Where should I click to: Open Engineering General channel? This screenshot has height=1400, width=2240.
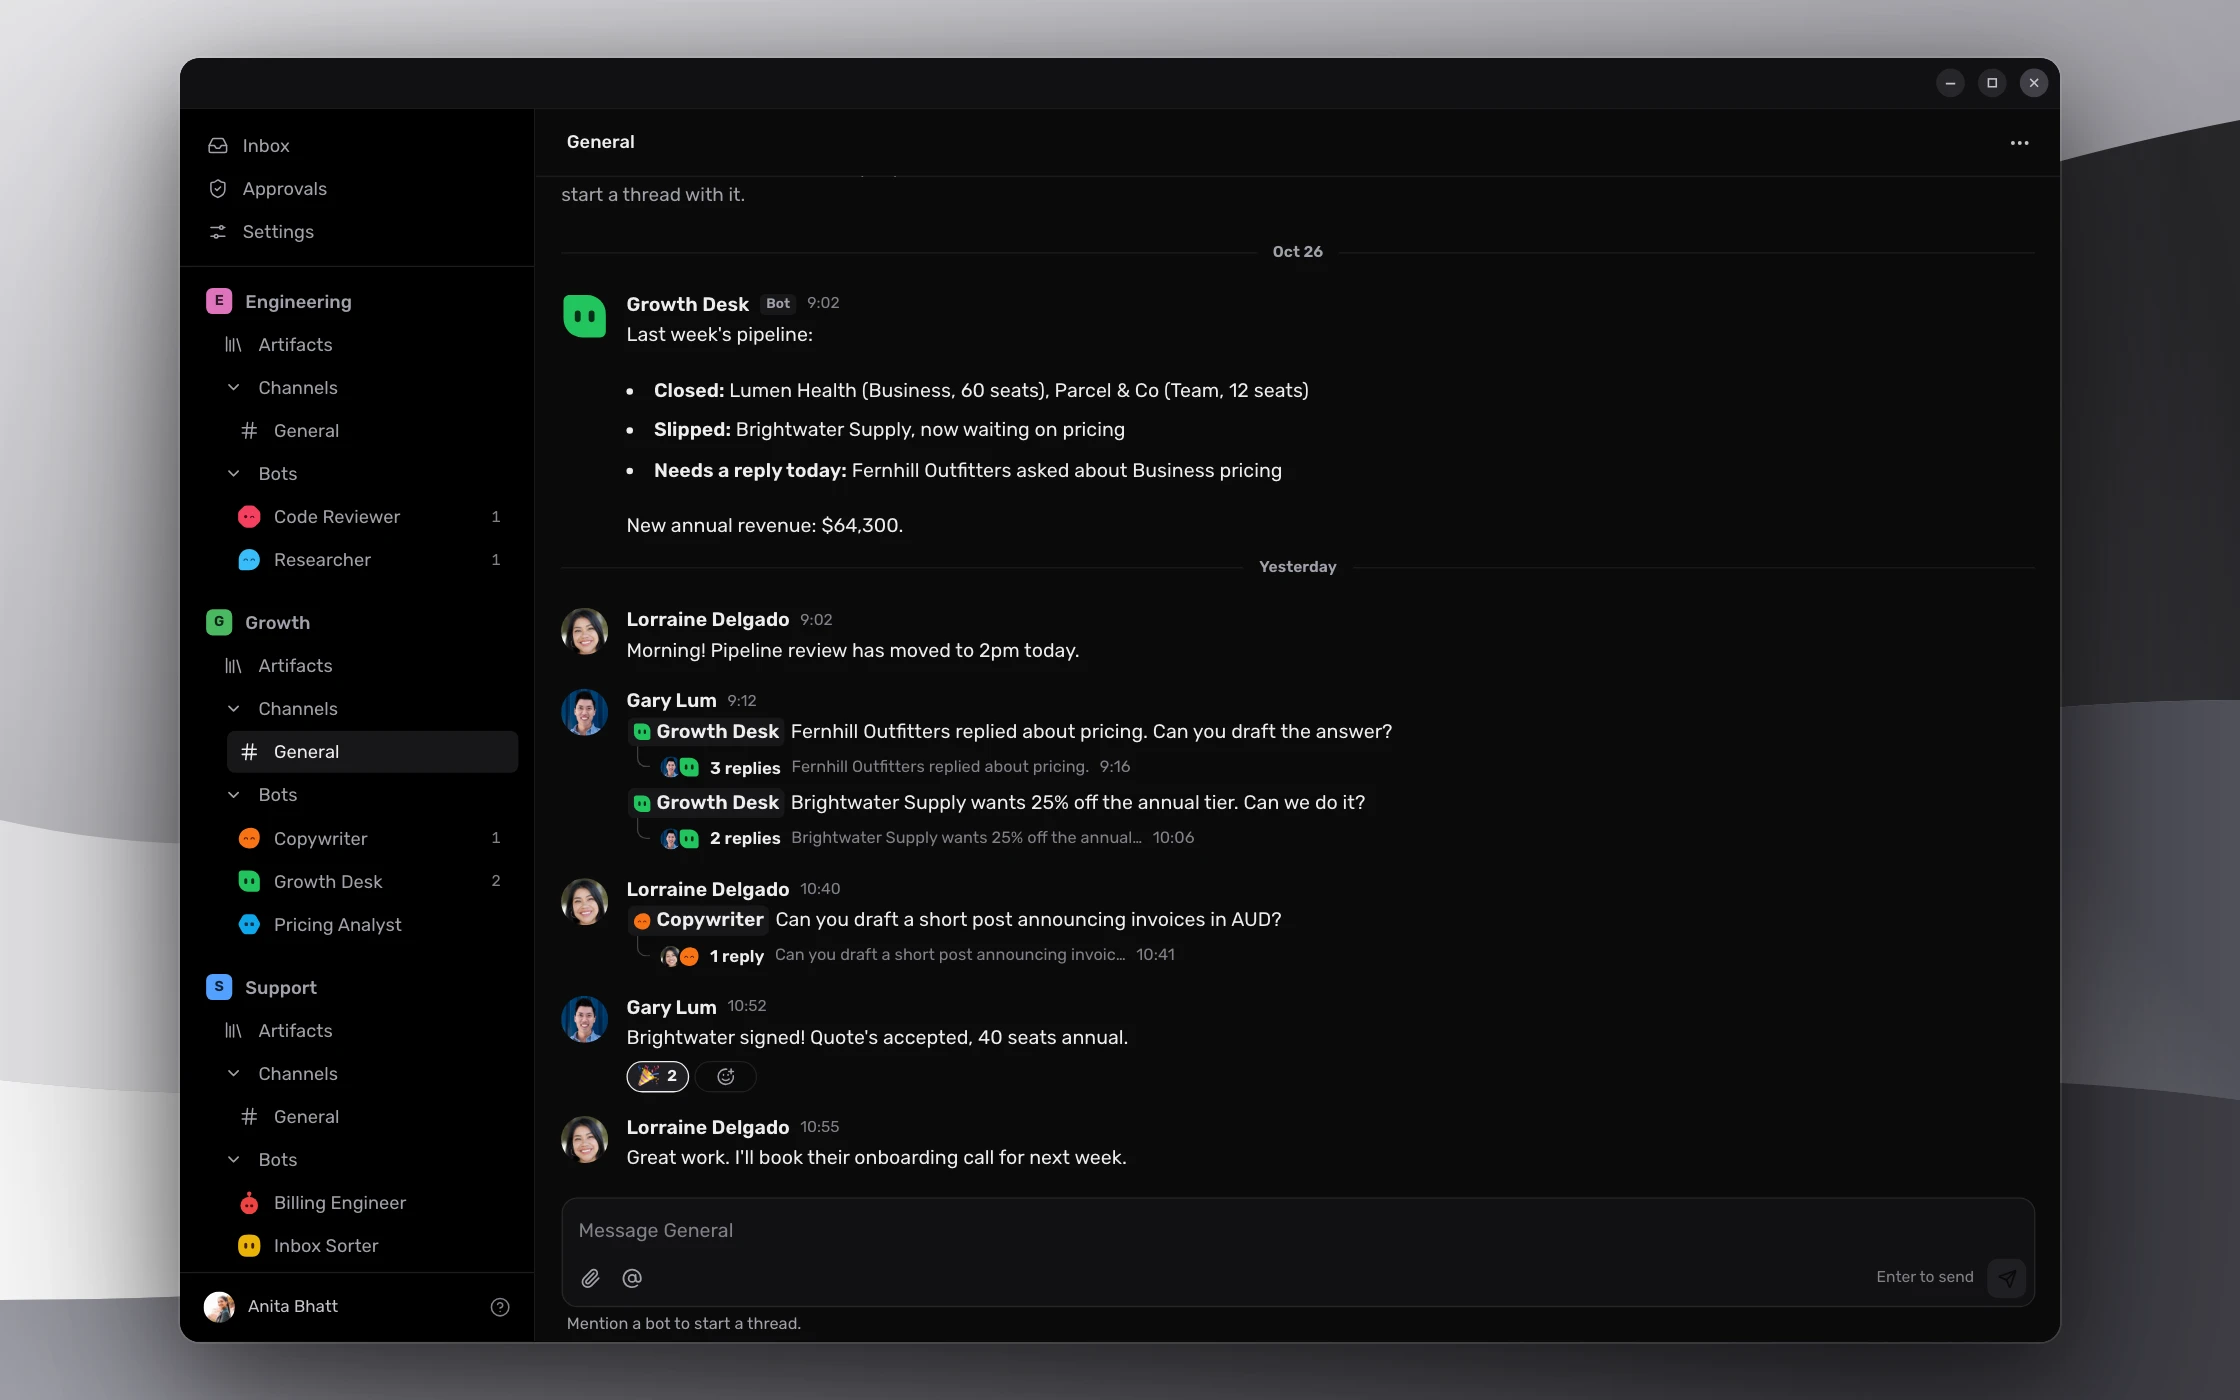[372, 431]
